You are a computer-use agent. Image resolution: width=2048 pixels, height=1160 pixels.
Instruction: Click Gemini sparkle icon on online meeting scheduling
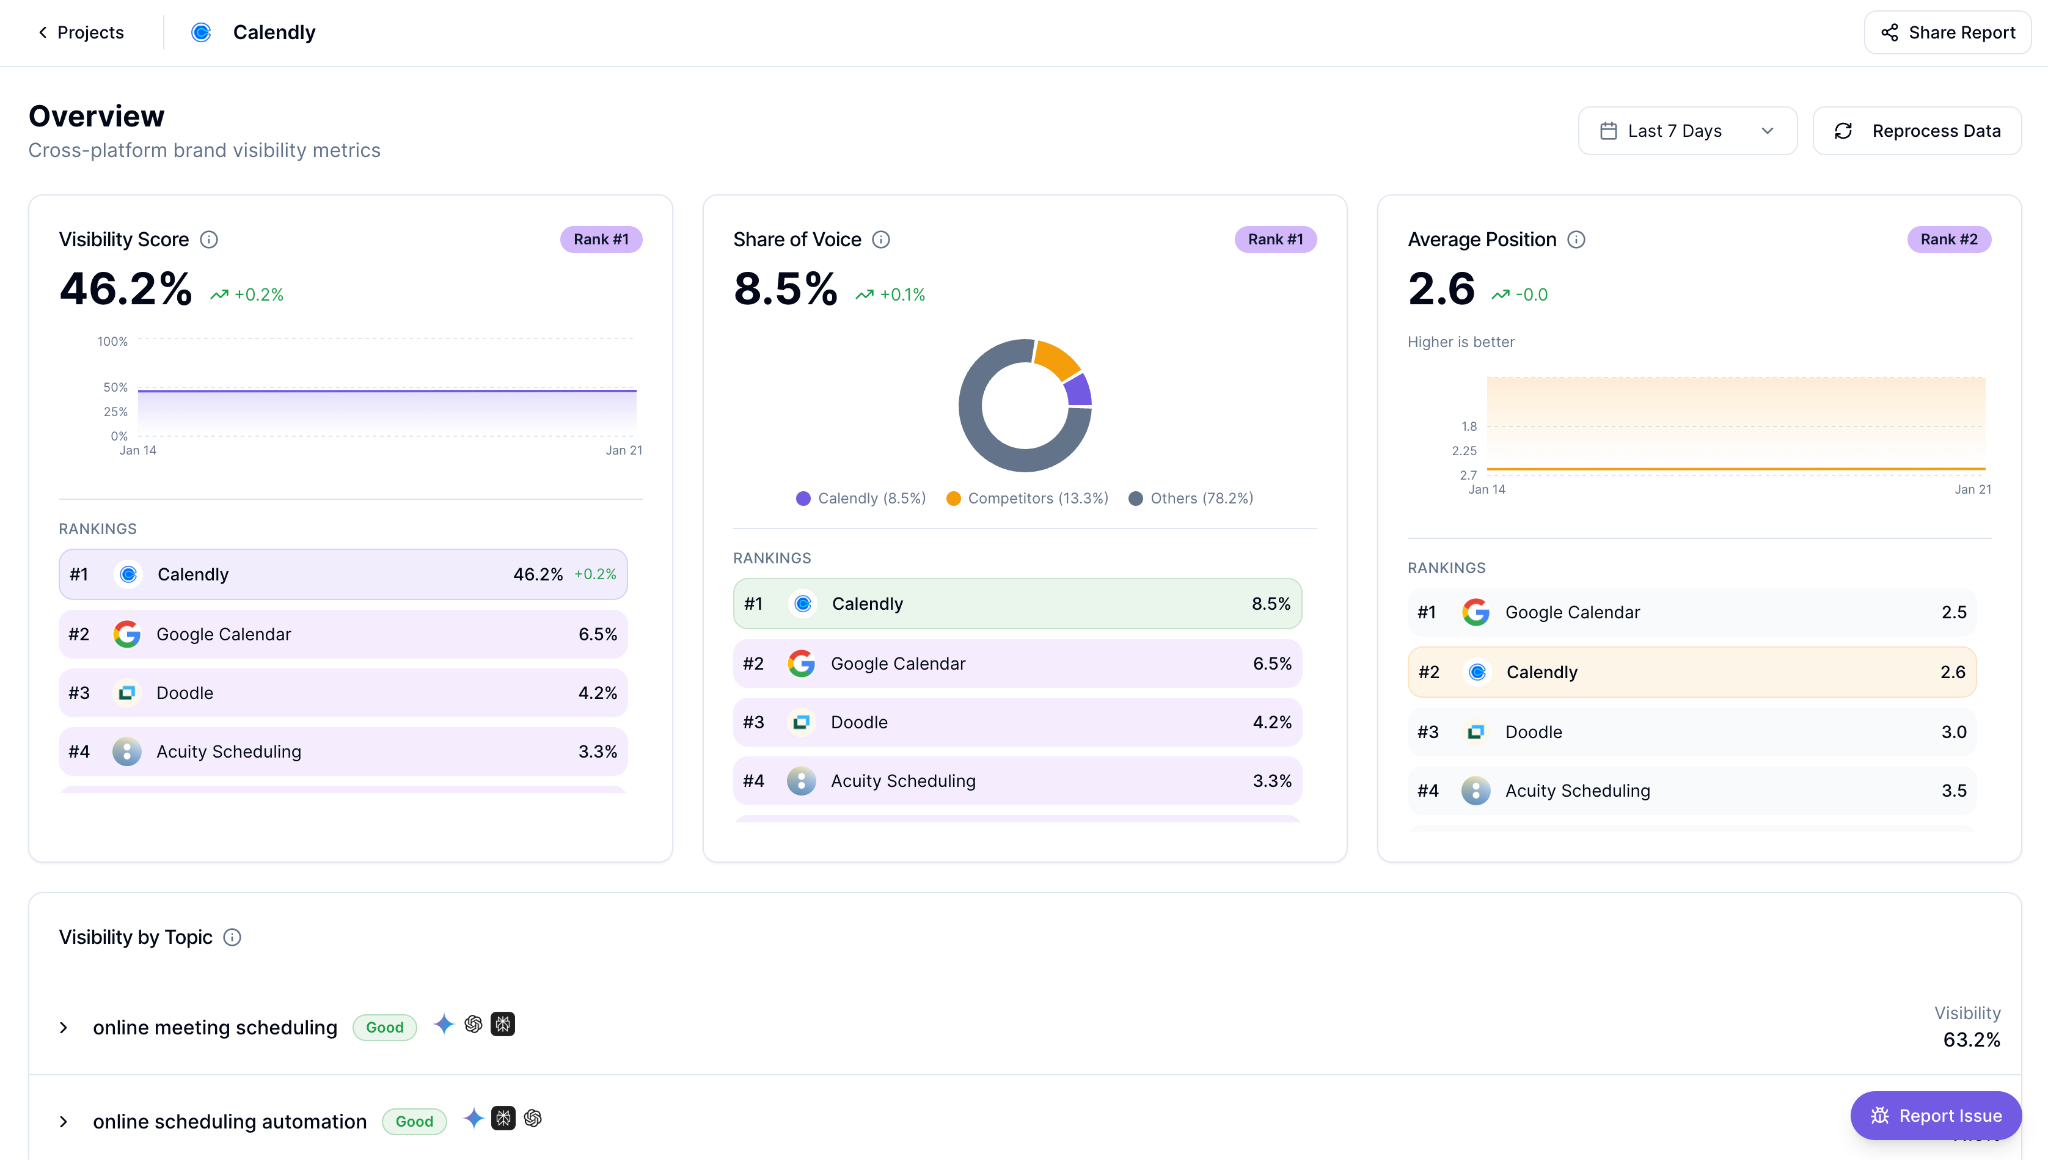tap(444, 1025)
